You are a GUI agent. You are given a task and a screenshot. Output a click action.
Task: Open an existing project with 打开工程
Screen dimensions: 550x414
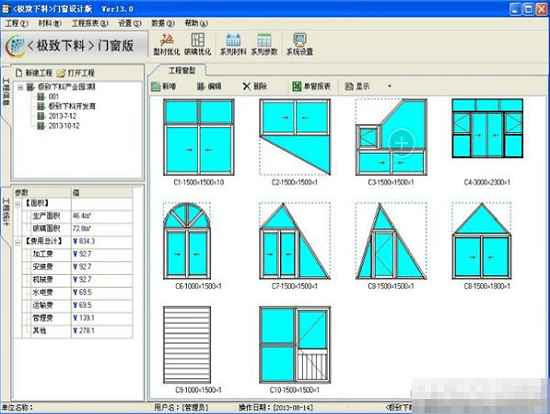(76, 73)
